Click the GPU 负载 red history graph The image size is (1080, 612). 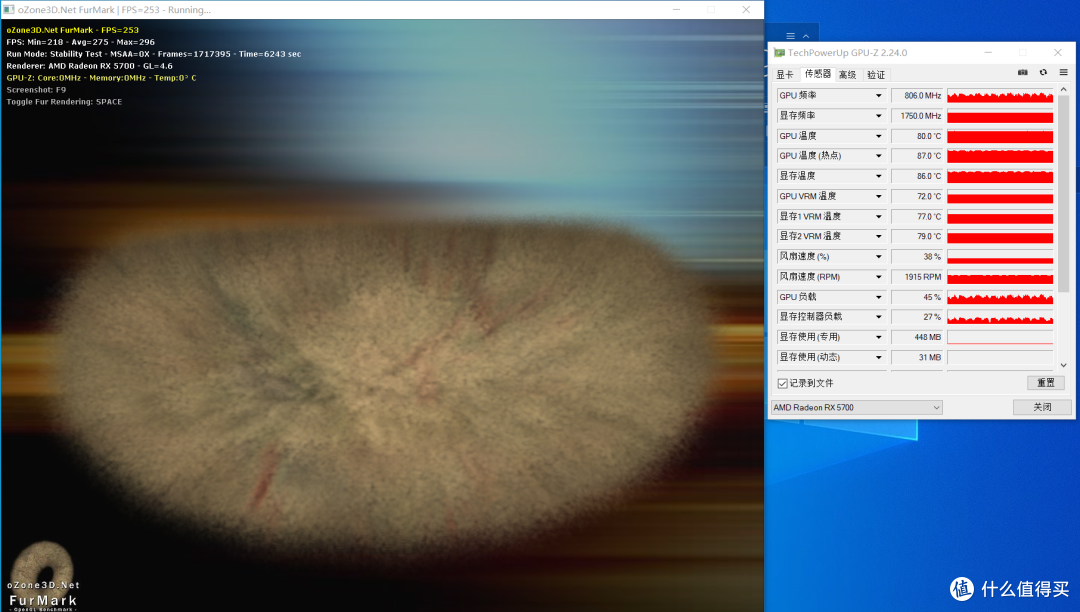(1000, 297)
